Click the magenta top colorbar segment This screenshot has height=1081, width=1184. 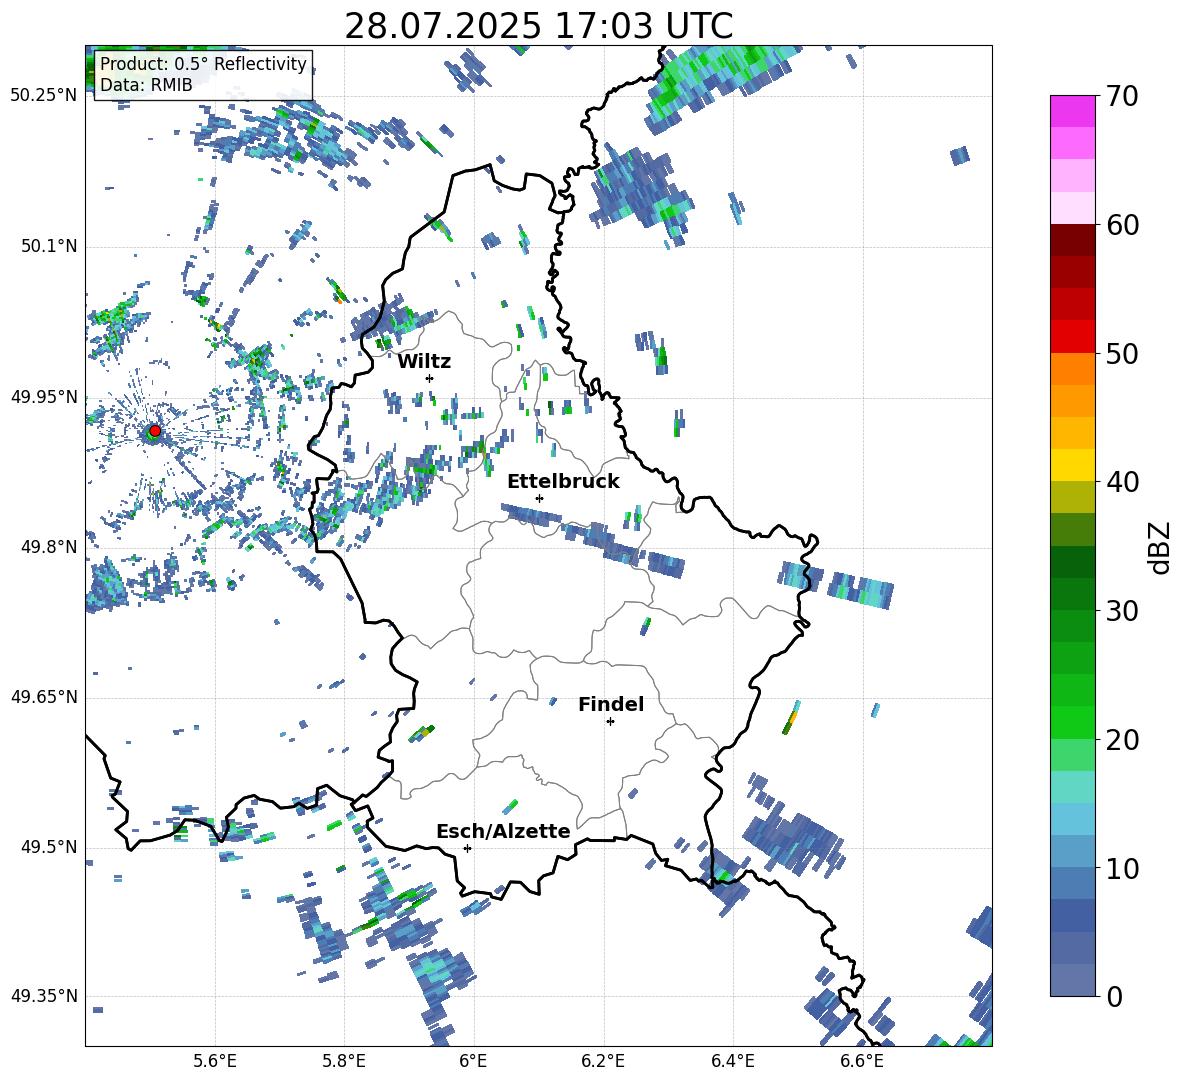pos(1072,111)
